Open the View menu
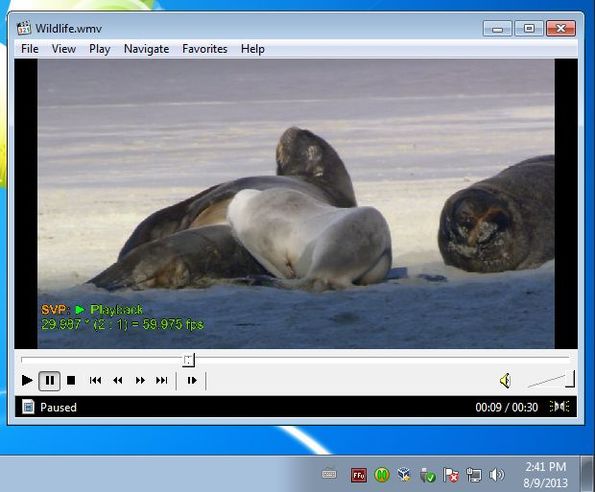Screen dimensions: 595x492 pos(64,49)
